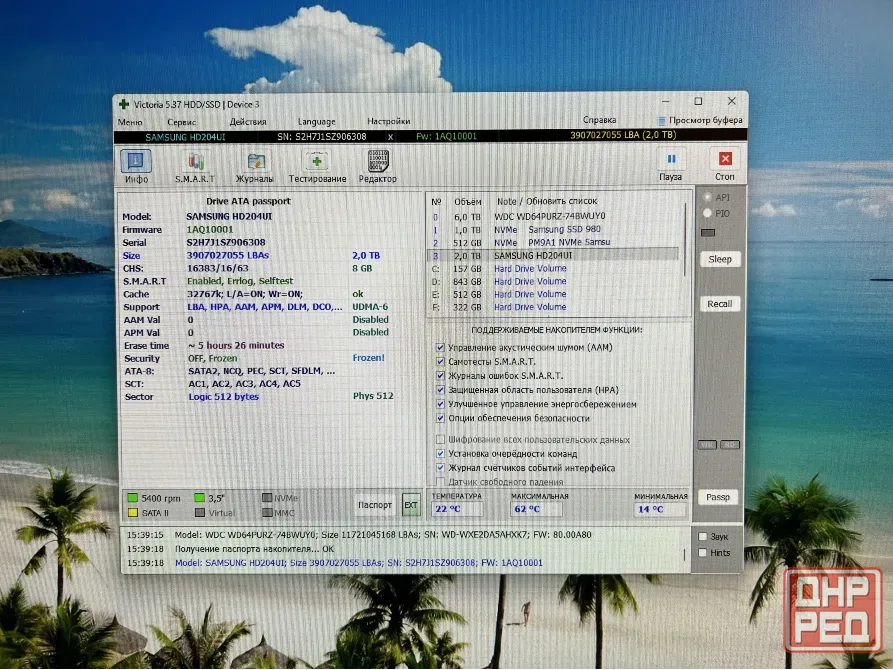Click the Паспорт button

[x=375, y=505]
